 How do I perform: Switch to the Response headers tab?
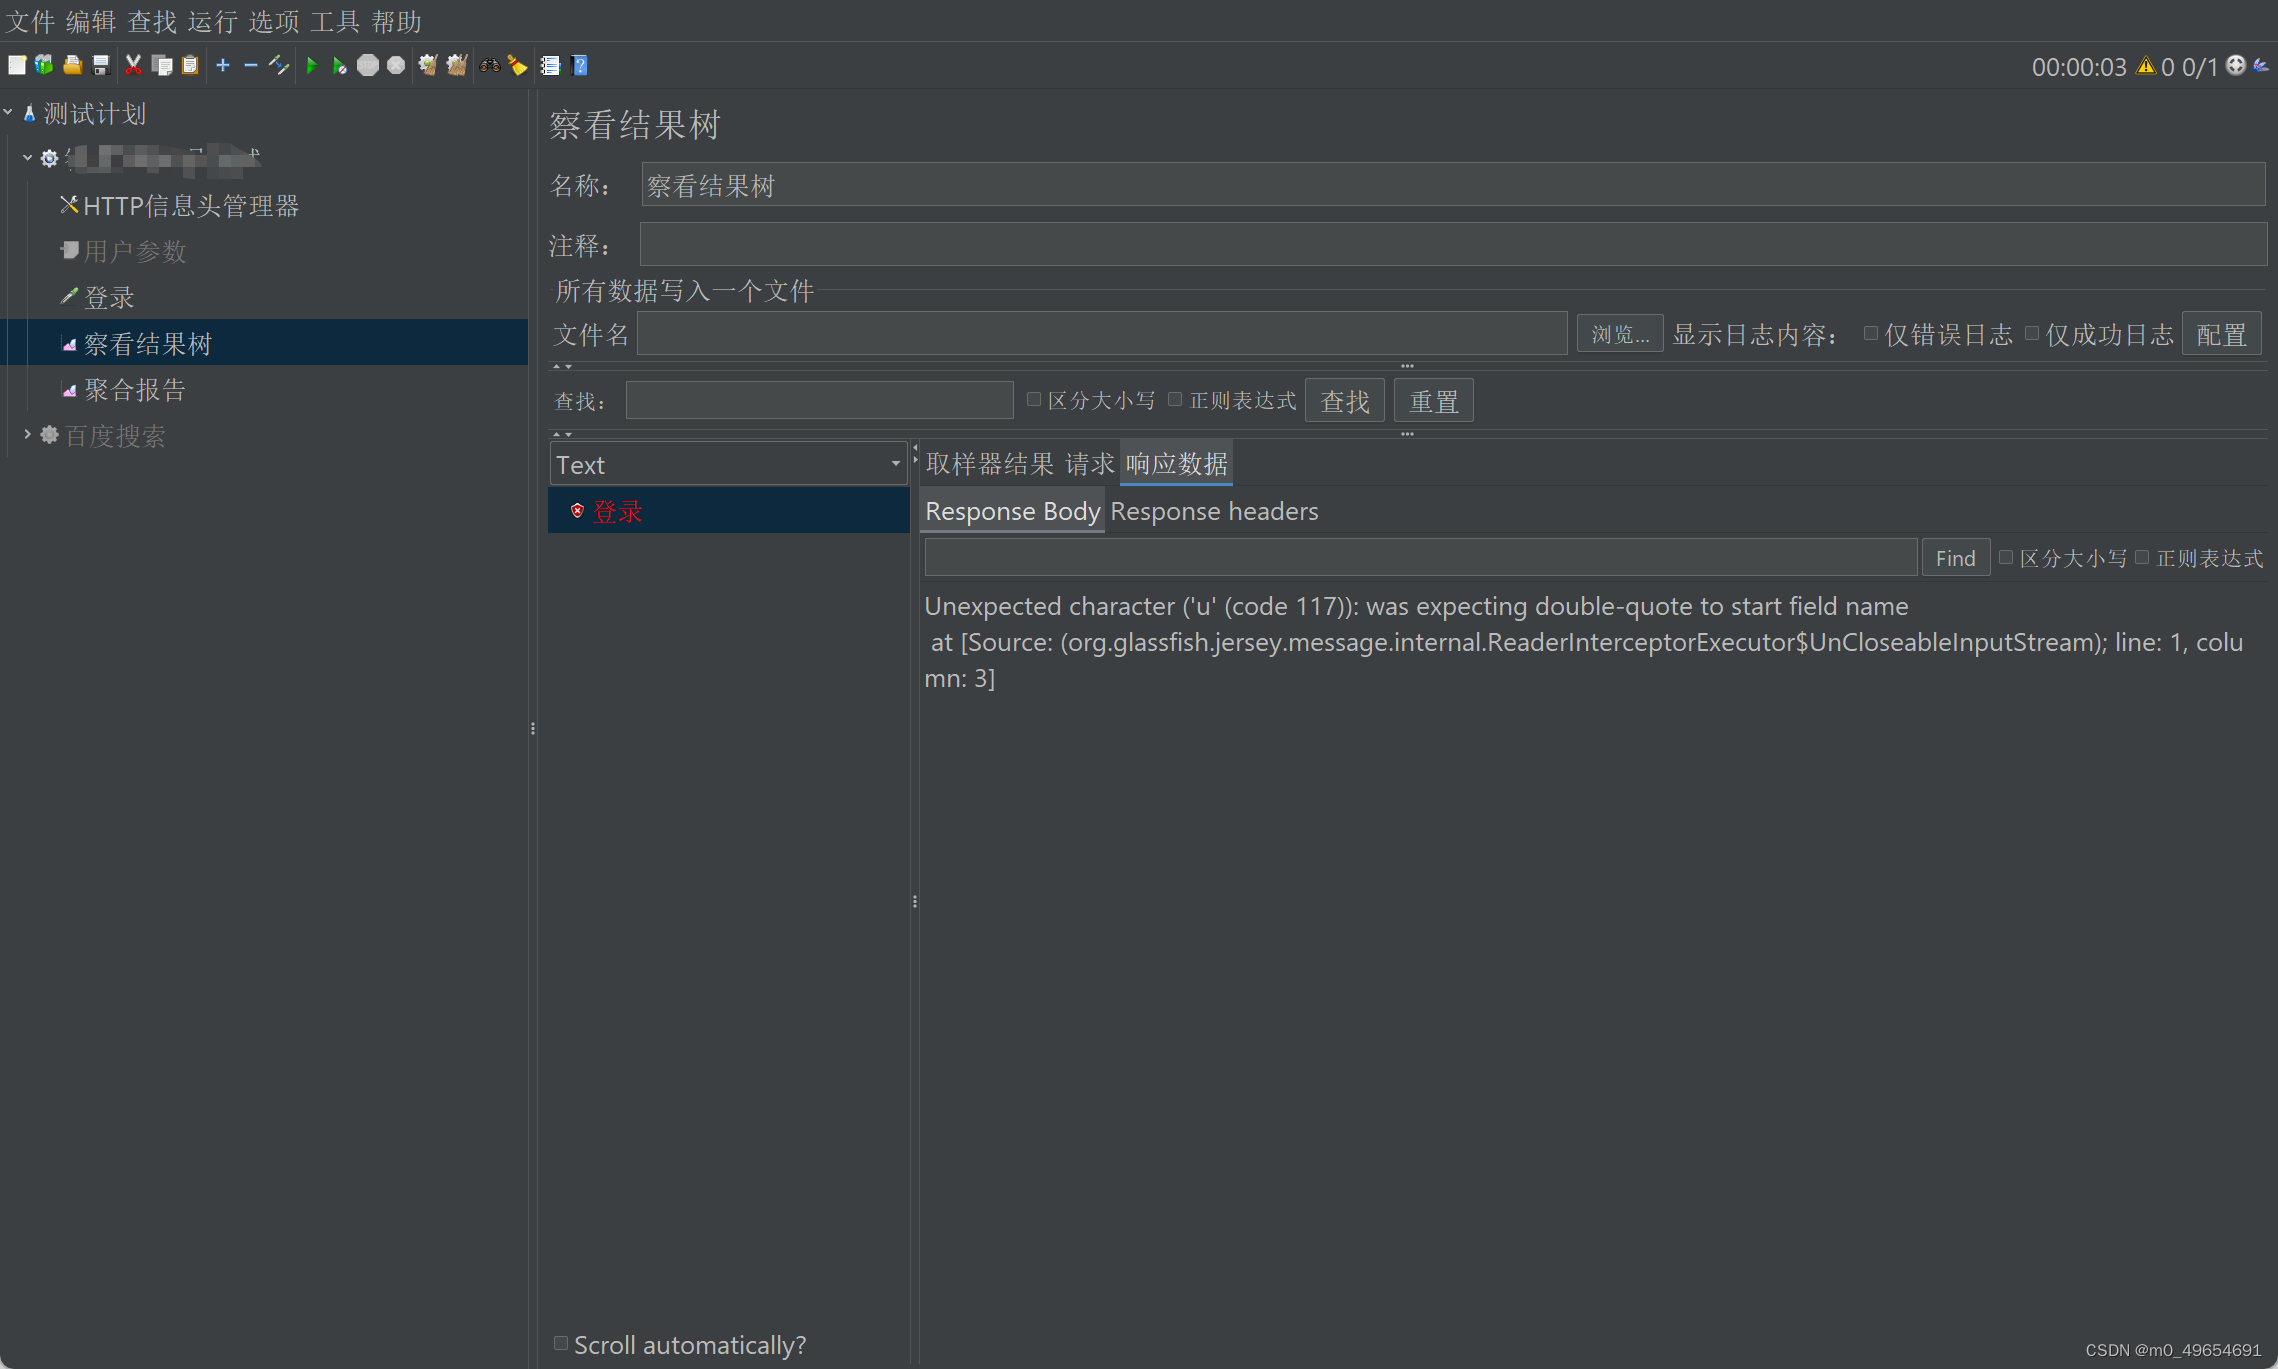1214,512
